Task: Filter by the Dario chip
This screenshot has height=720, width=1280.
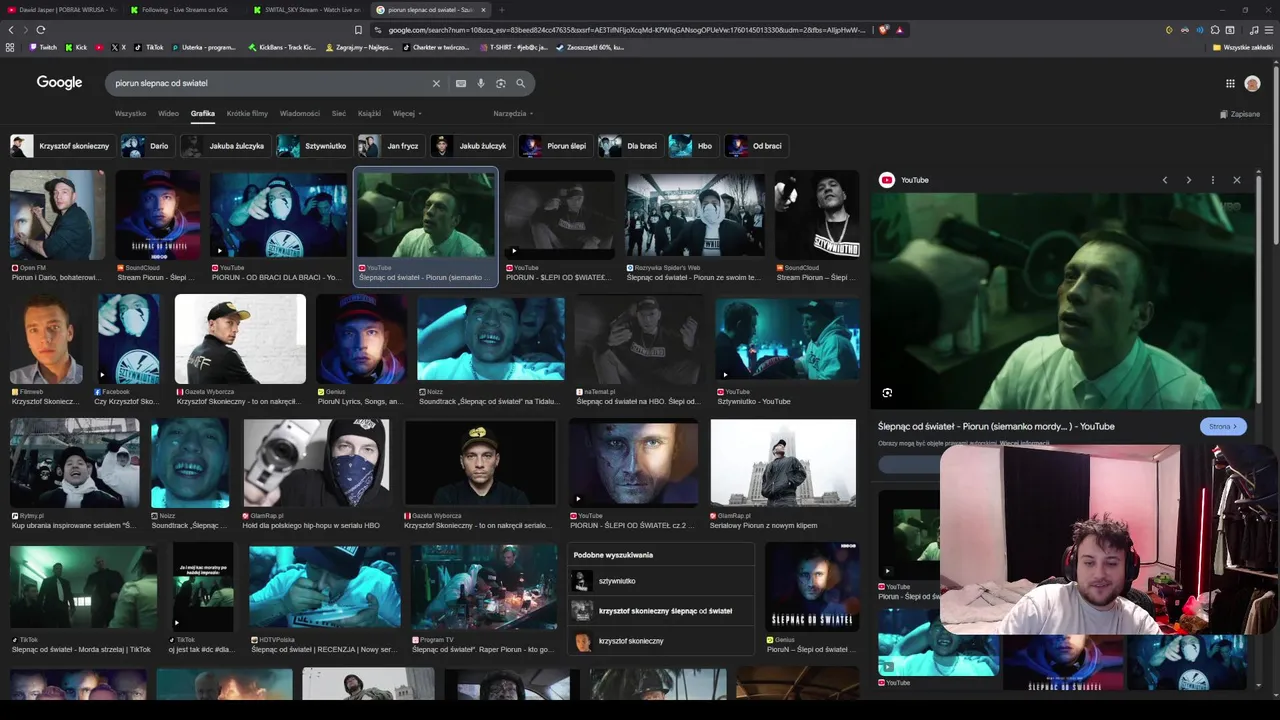Action: click(146, 146)
